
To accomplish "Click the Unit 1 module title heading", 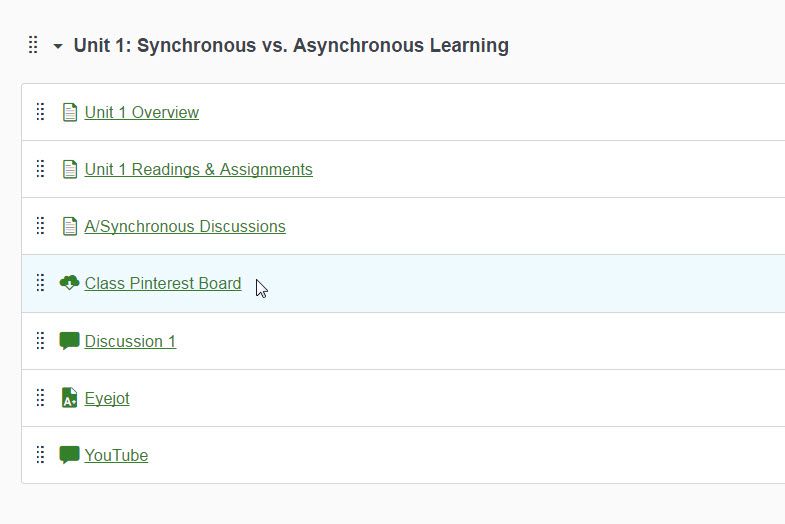I will click(x=291, y=45).
